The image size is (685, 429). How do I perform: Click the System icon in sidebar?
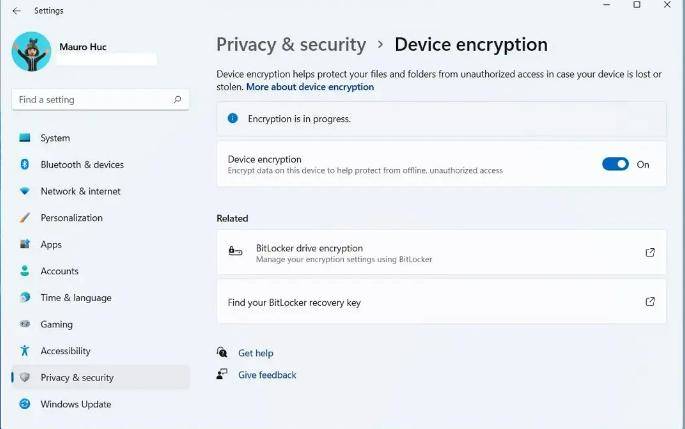pyautogui.click(x=25, y=138)
